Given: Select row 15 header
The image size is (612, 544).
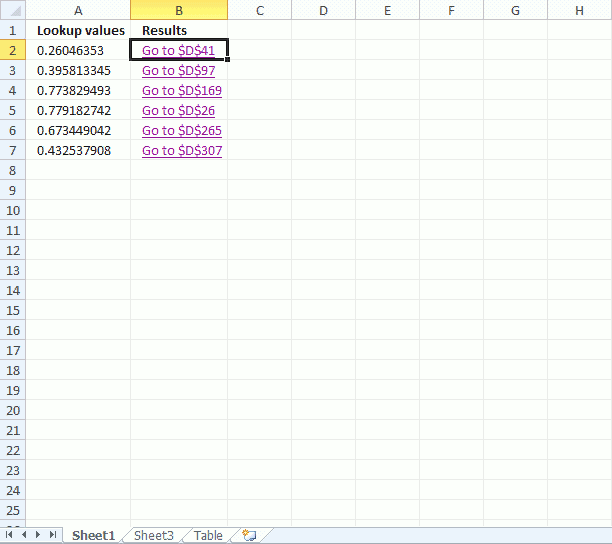Looking at the screenshot, I should (x=13, y=310).
